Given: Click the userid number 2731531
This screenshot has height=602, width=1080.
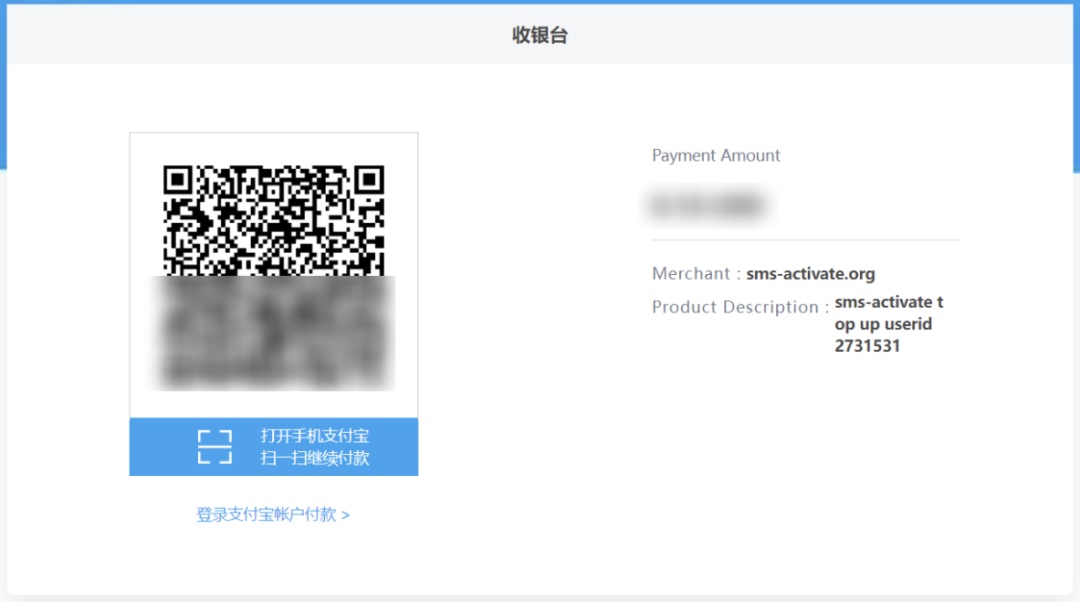Looking at the screenshot, I should tap(867, 346).
